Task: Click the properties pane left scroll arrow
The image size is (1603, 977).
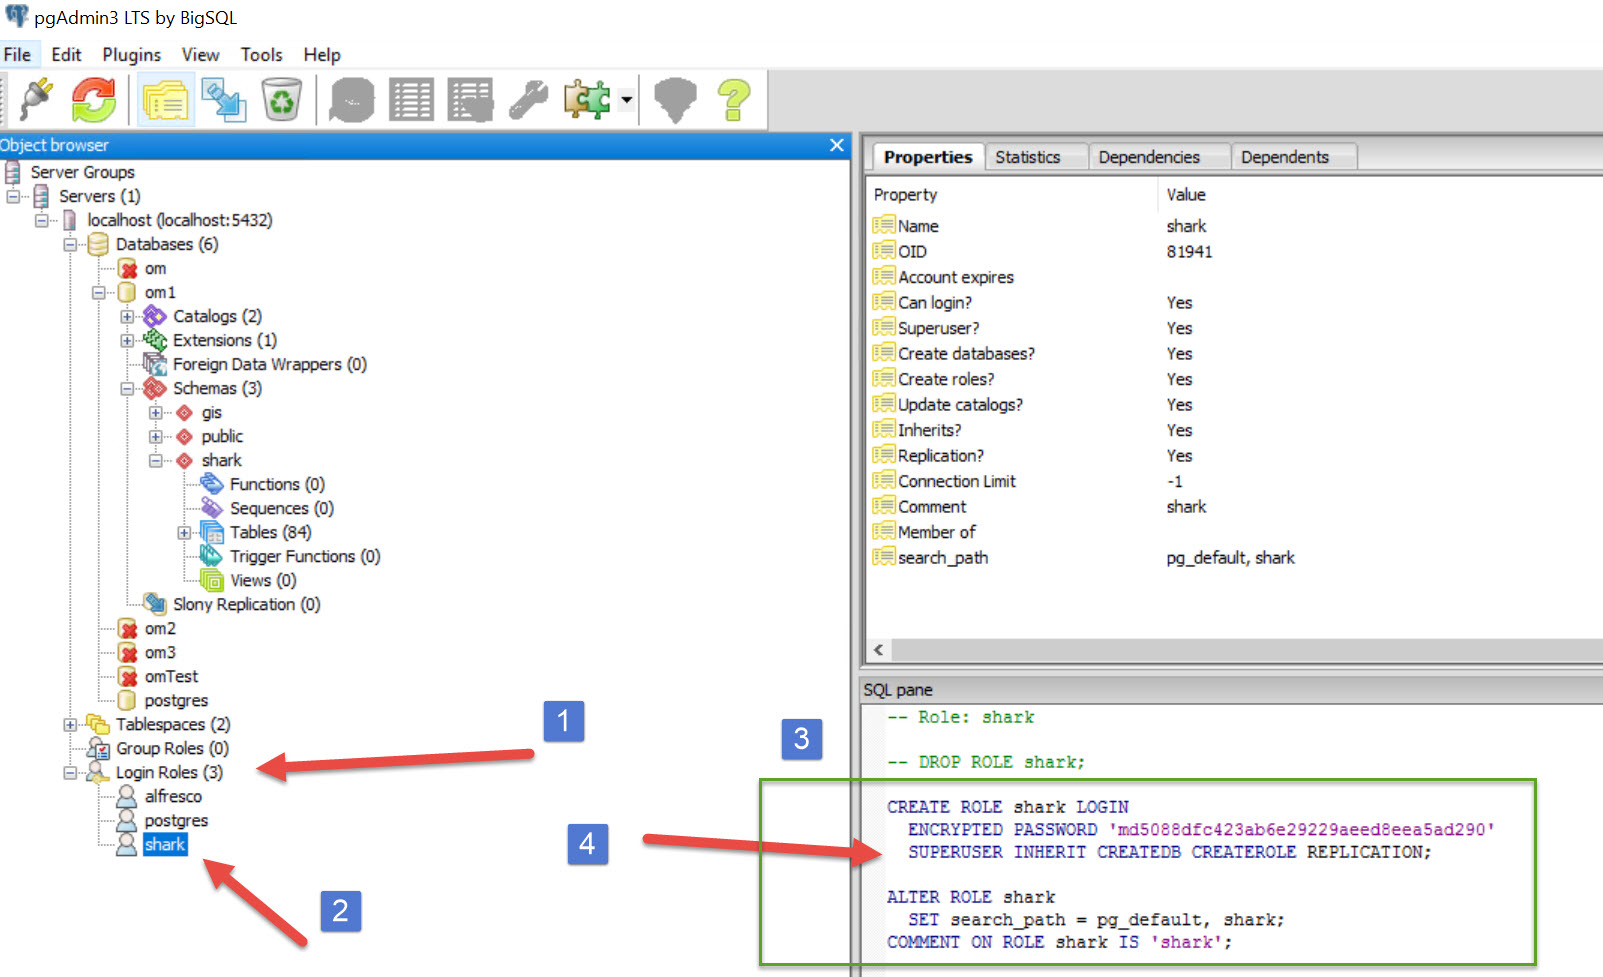Action: 879,650
